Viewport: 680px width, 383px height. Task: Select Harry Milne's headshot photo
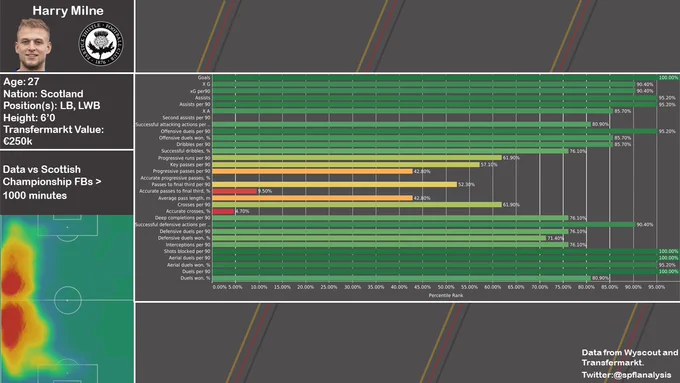(x=33, y=45)
